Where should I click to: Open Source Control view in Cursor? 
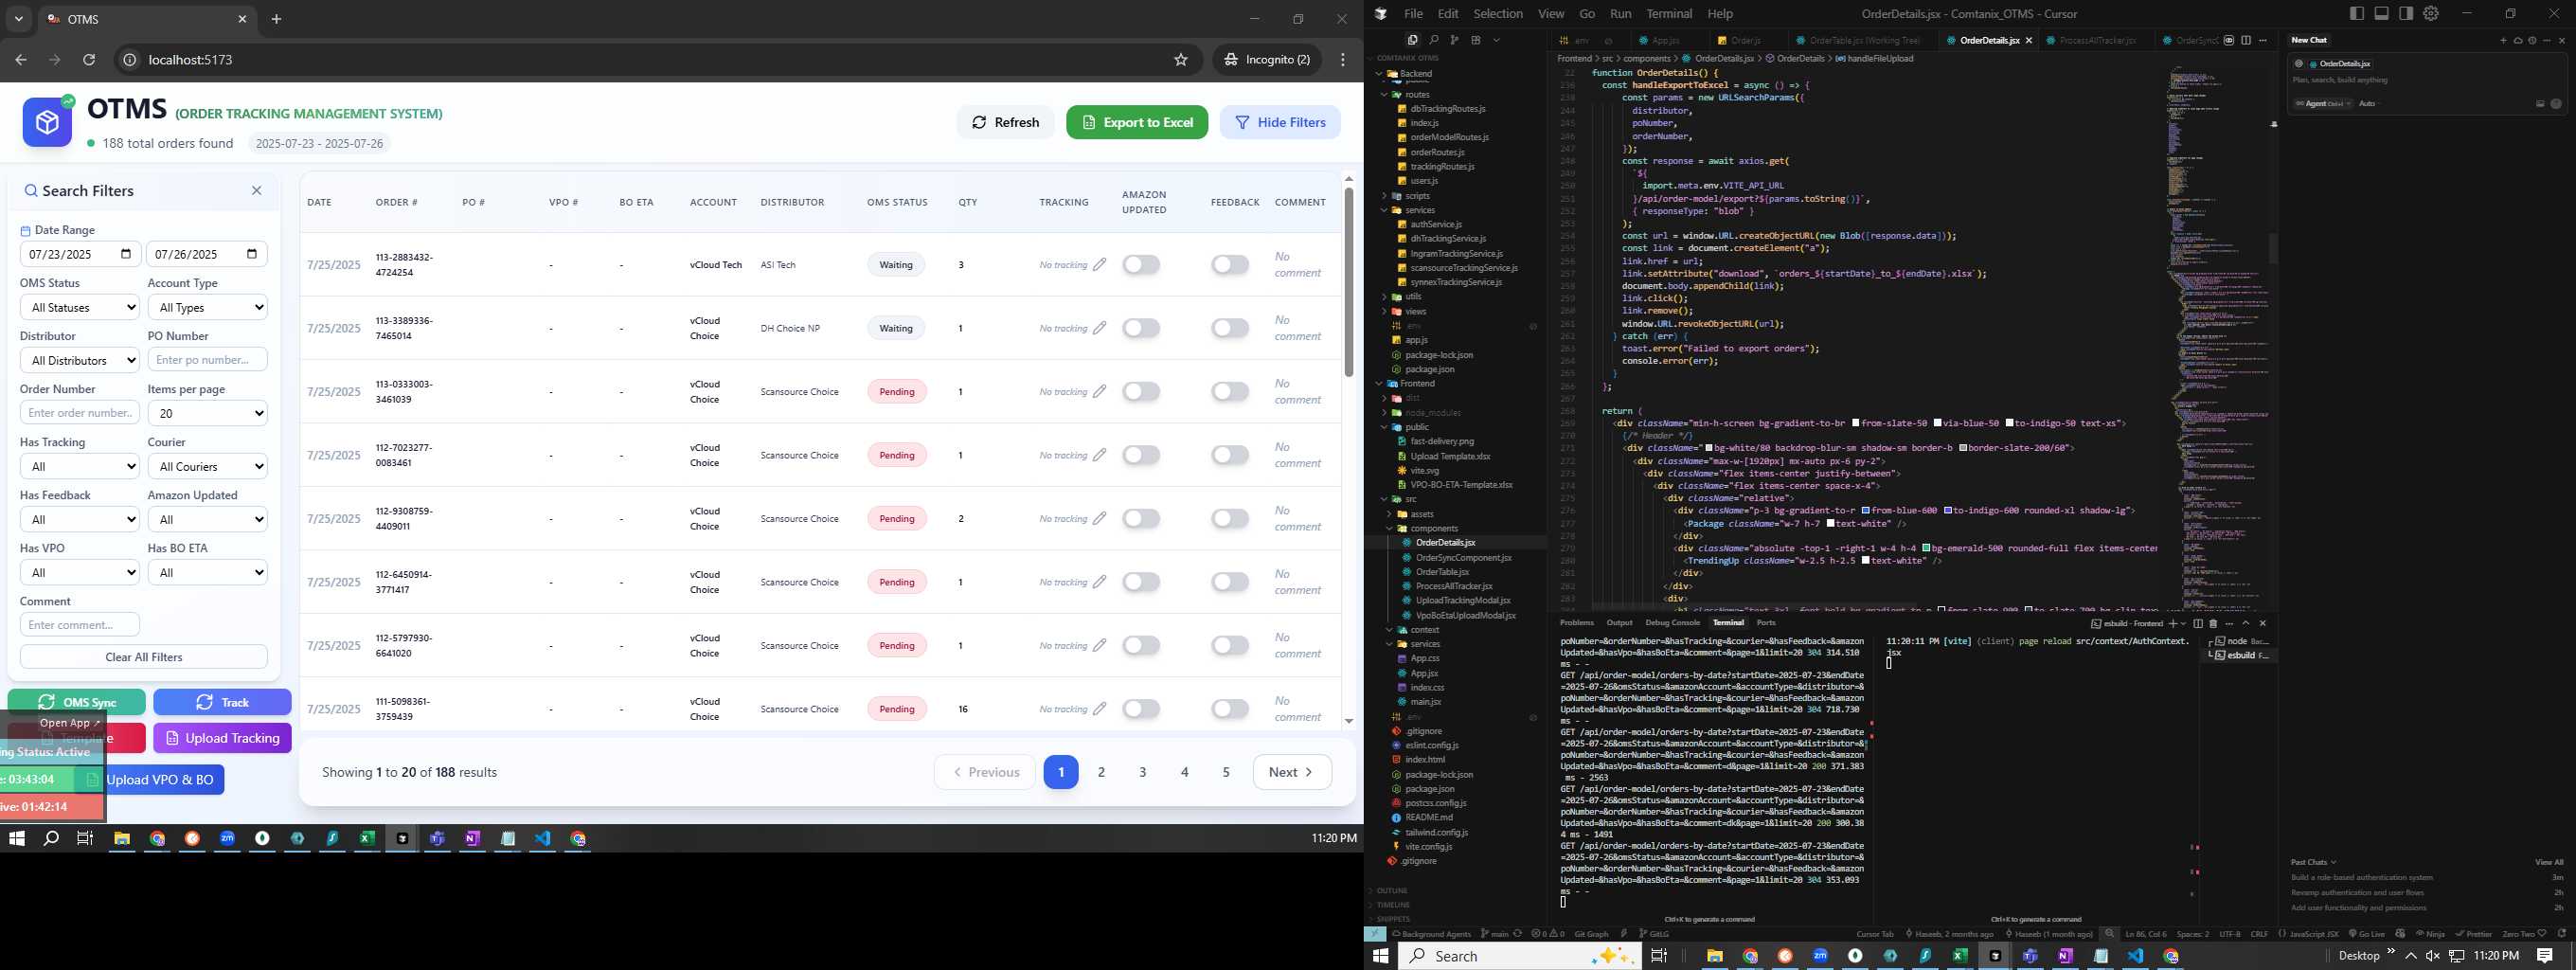[x=1454, y=40]
